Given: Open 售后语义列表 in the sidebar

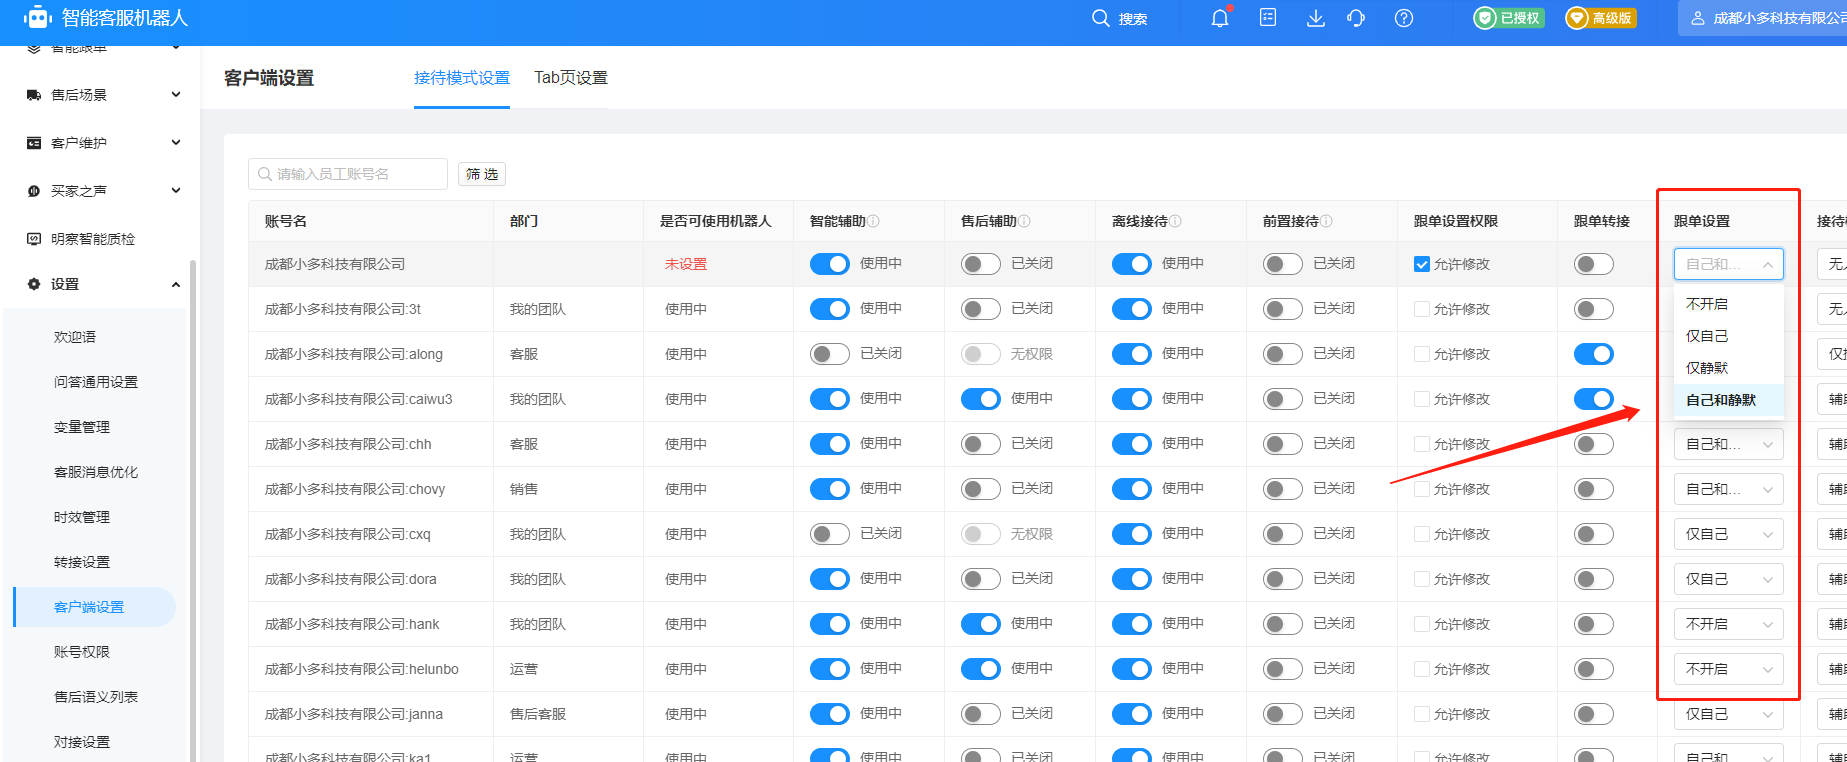Looking at the screenshot, I should click(96, 697).
